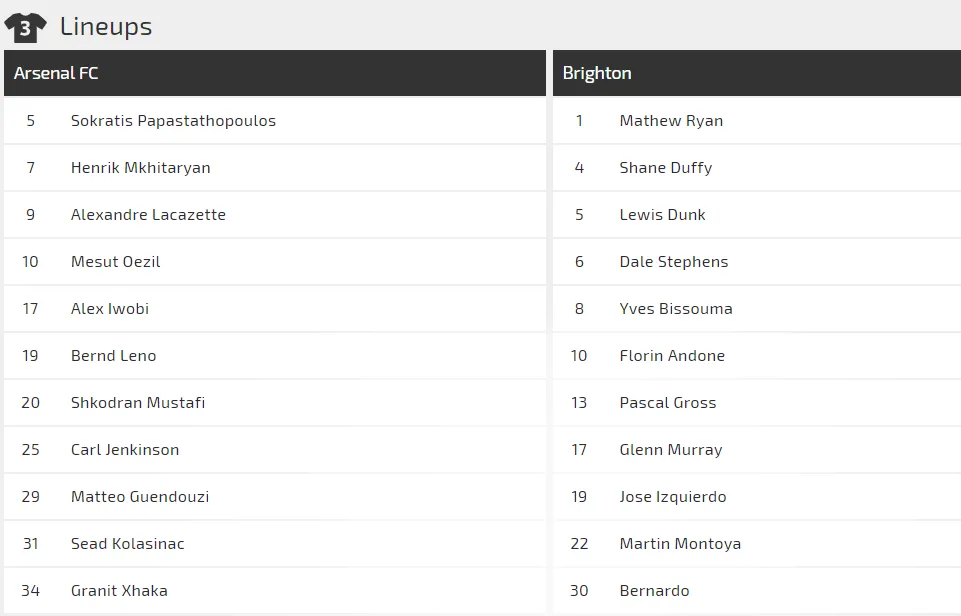This screenshot has width=961, height=616.
Task: Select the Arsenal FC column header
Action: 56,73
